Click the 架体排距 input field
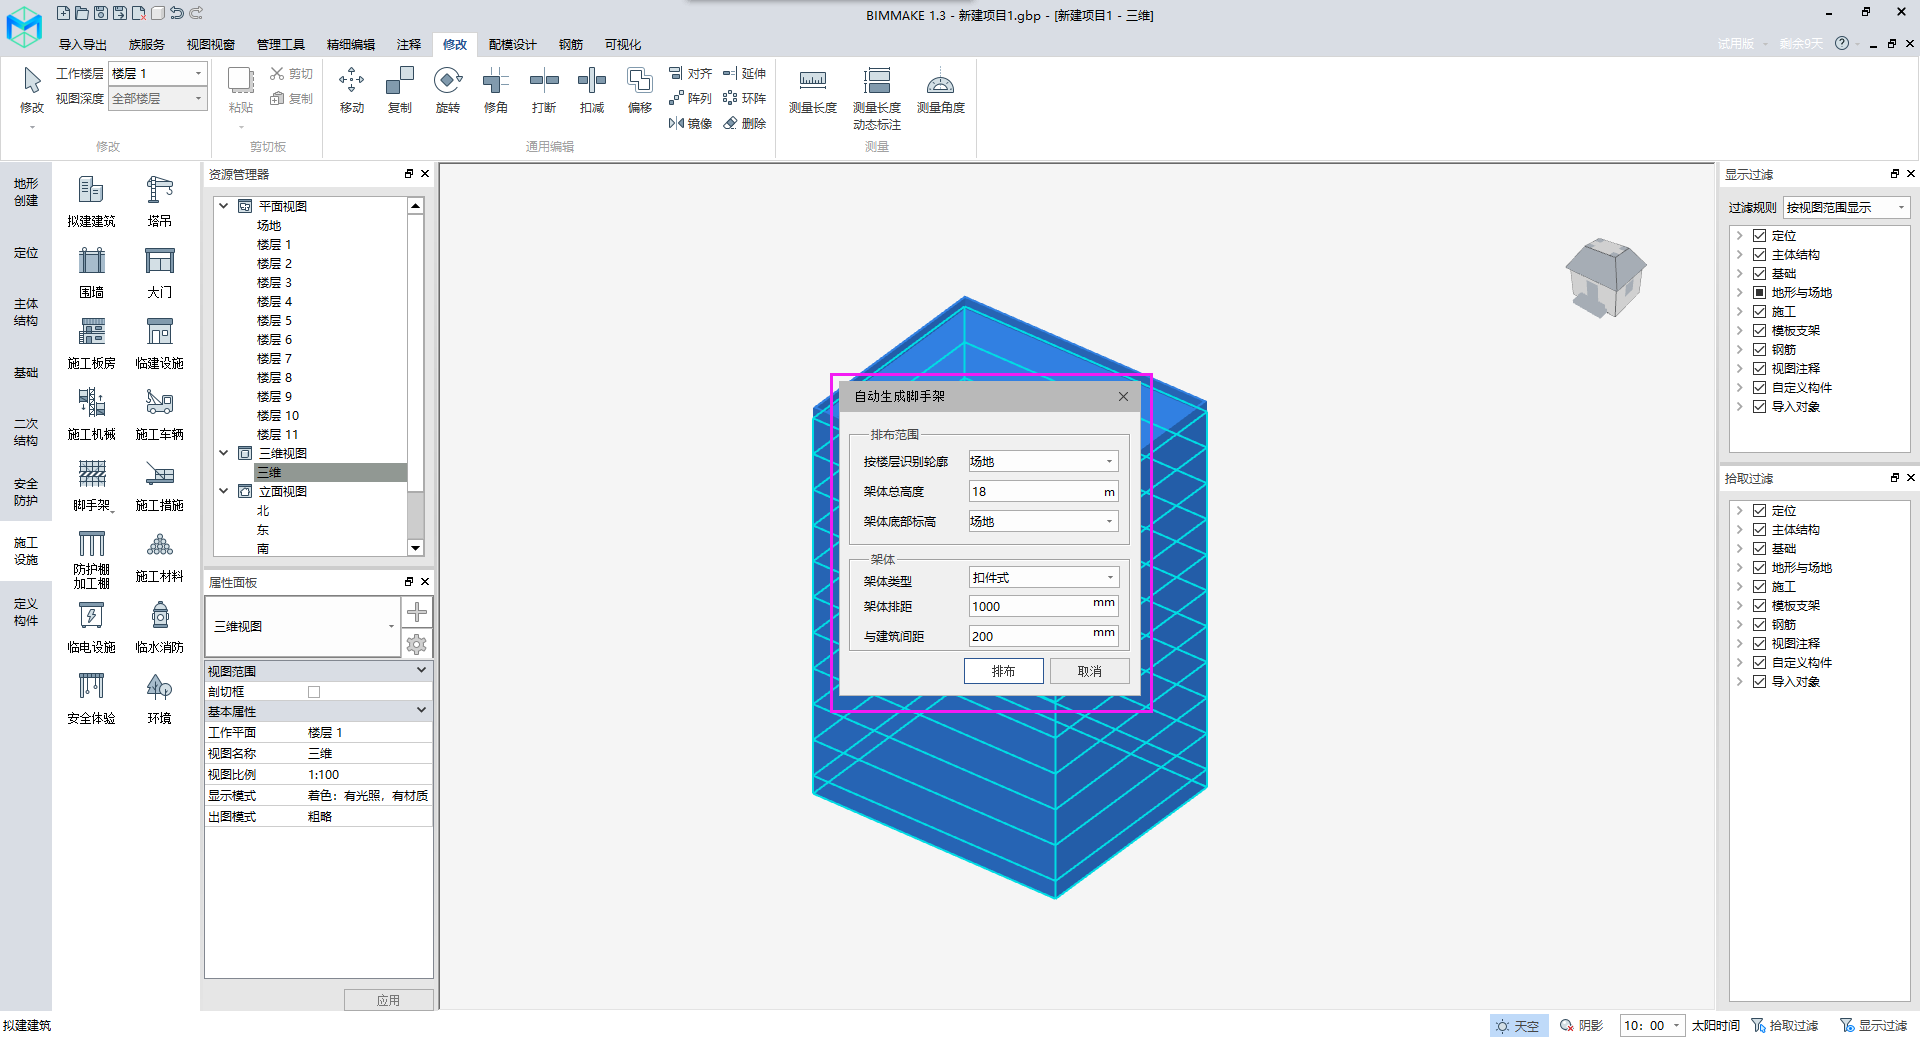The image size is (1920, 1039). point(1043,606)
